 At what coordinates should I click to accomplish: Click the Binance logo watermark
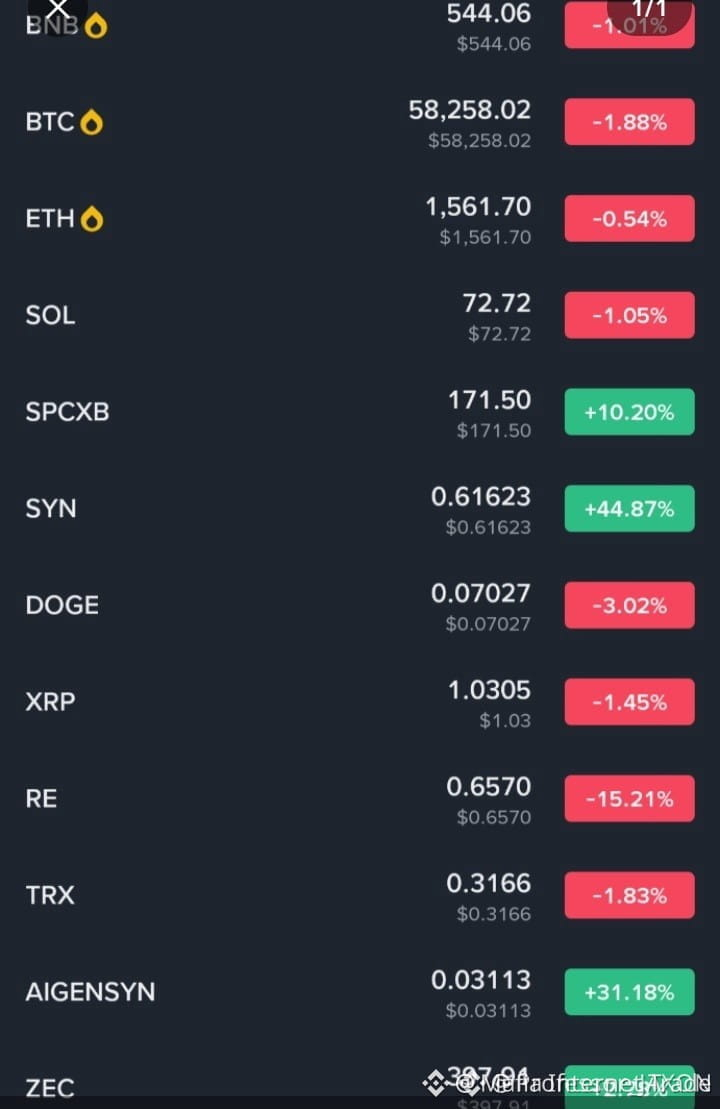pyautogui.click(x=434, y=1082)
